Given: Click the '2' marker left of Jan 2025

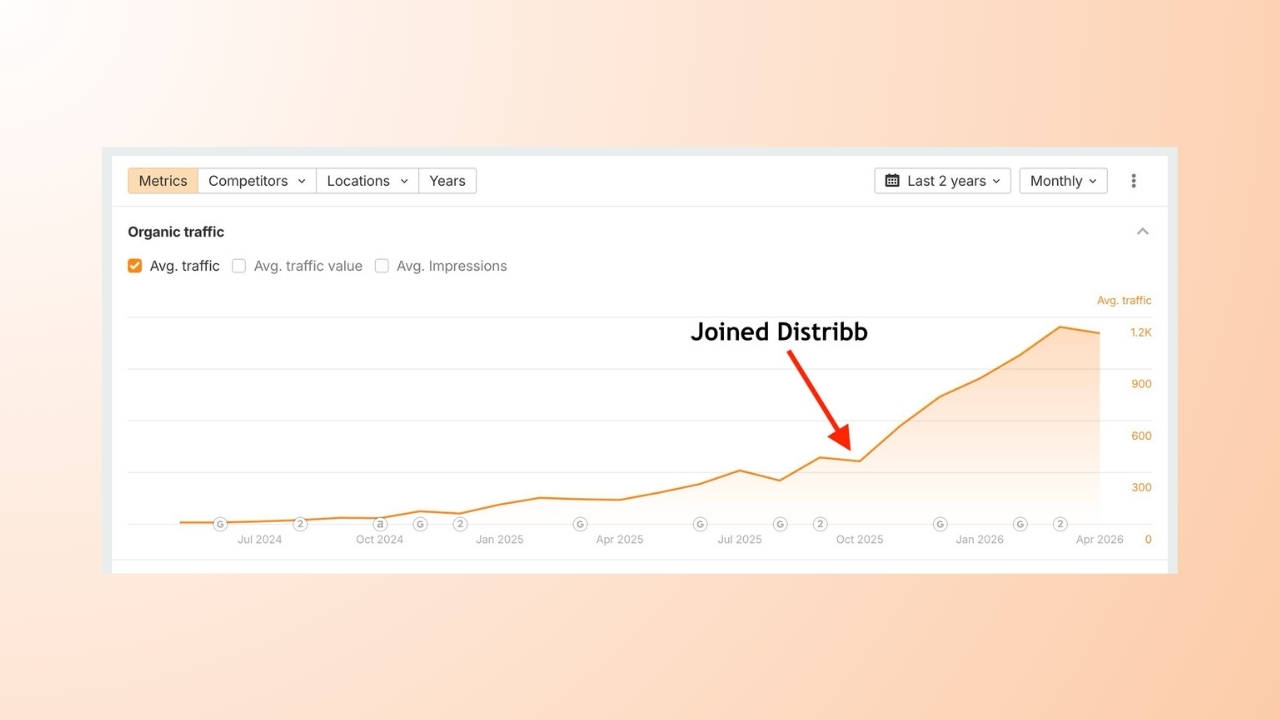Looking at the screenshot, I should tap(460, 524).
